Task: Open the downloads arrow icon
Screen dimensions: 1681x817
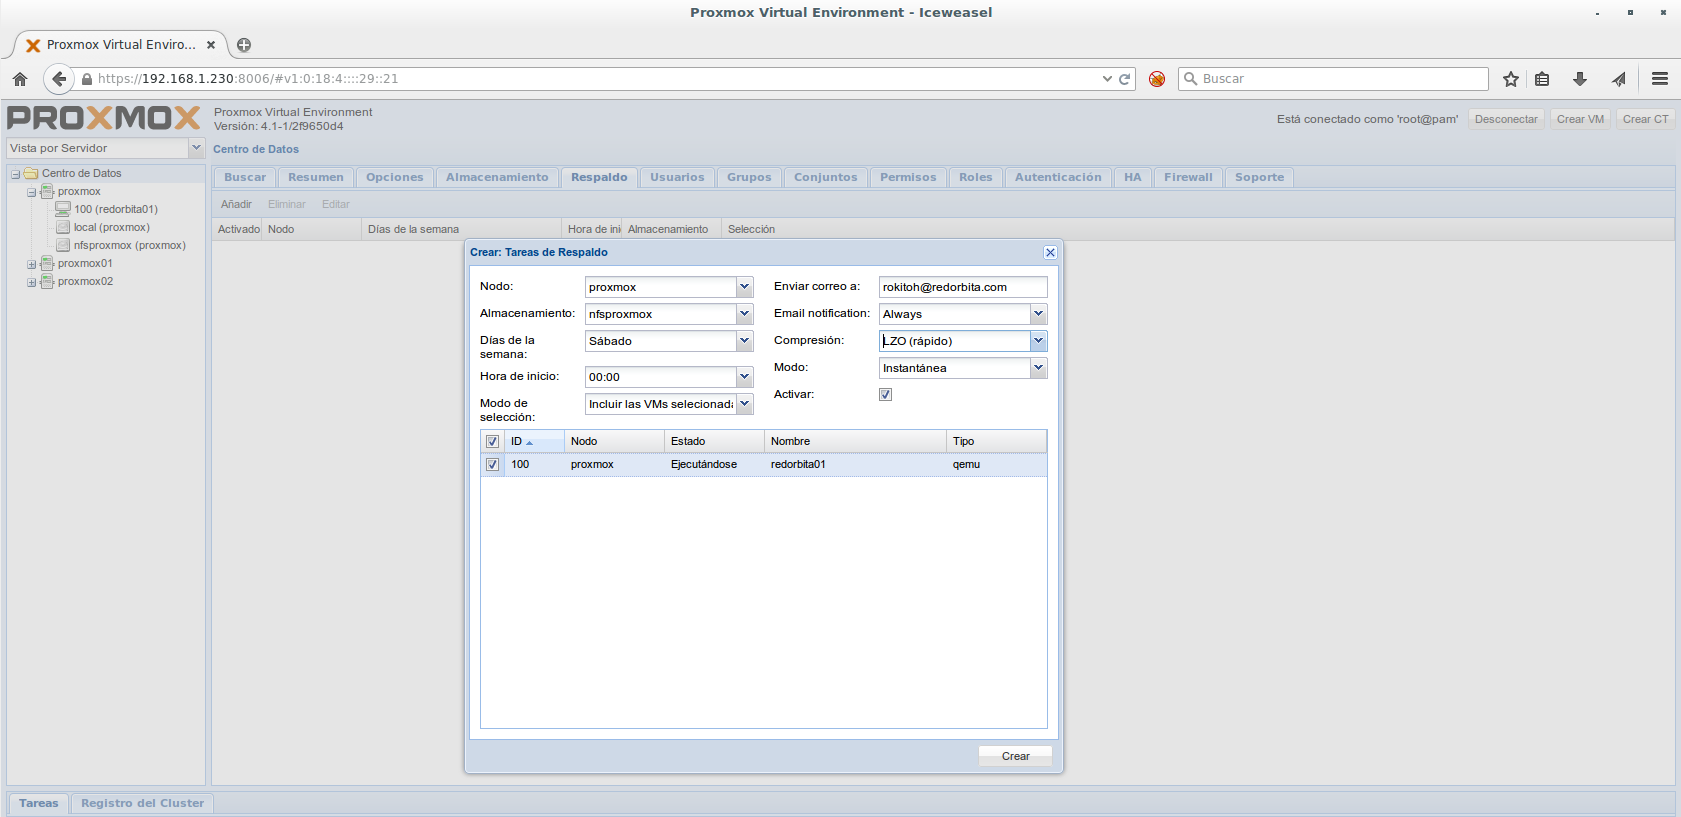Action: tap(1580, 79)
